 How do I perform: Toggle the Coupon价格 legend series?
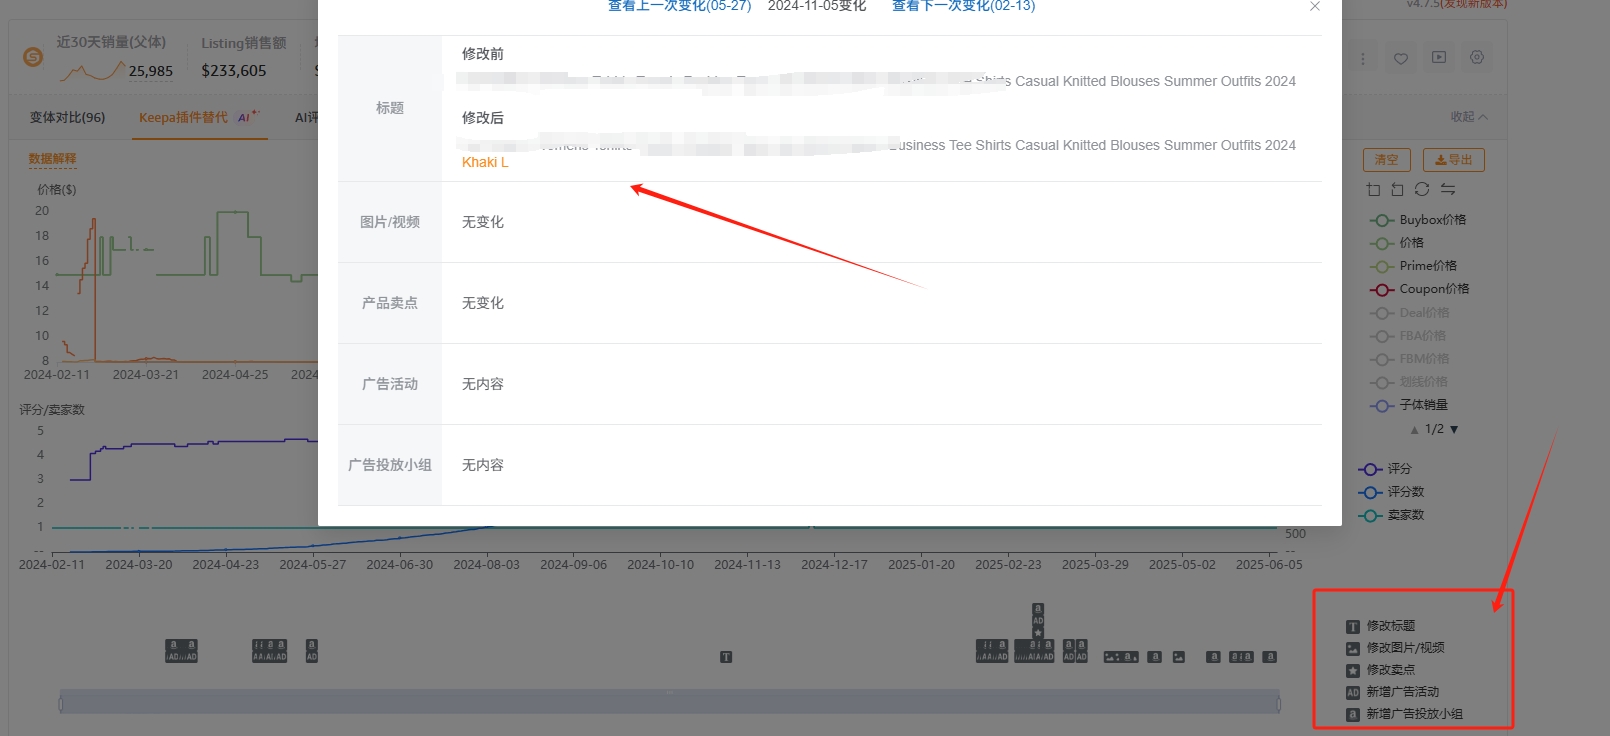pos(1419,289)
